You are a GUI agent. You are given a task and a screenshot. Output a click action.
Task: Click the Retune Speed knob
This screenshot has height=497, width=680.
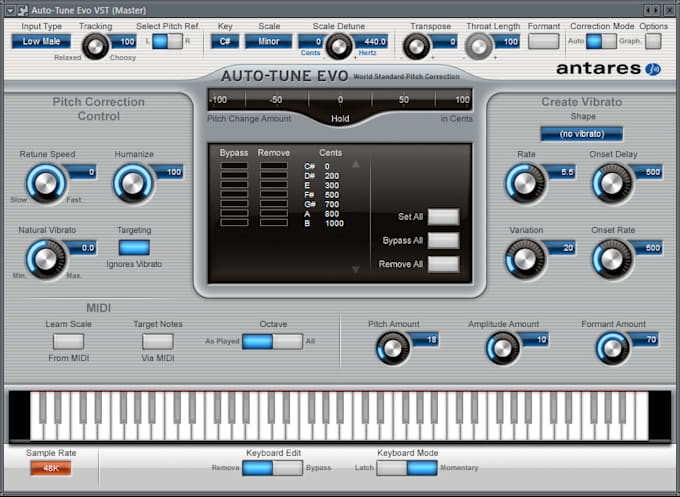point(46,184)
